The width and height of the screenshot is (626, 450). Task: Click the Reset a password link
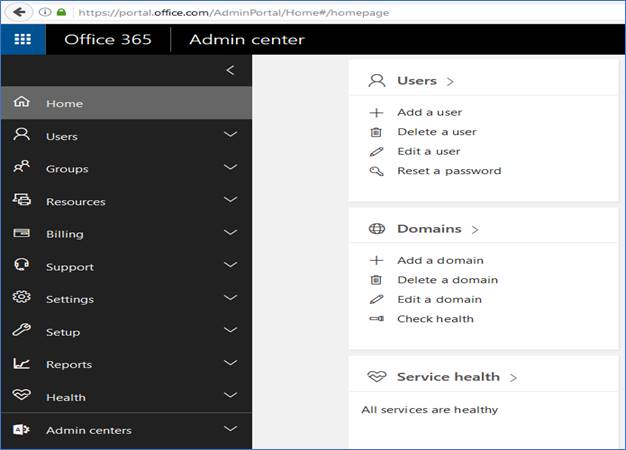[x=449, y=171]
